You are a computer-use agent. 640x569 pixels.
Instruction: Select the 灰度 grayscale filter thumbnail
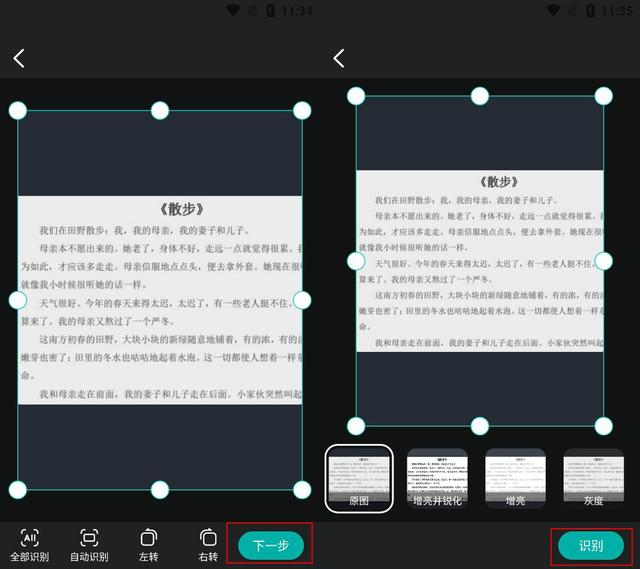click(593, 478)
